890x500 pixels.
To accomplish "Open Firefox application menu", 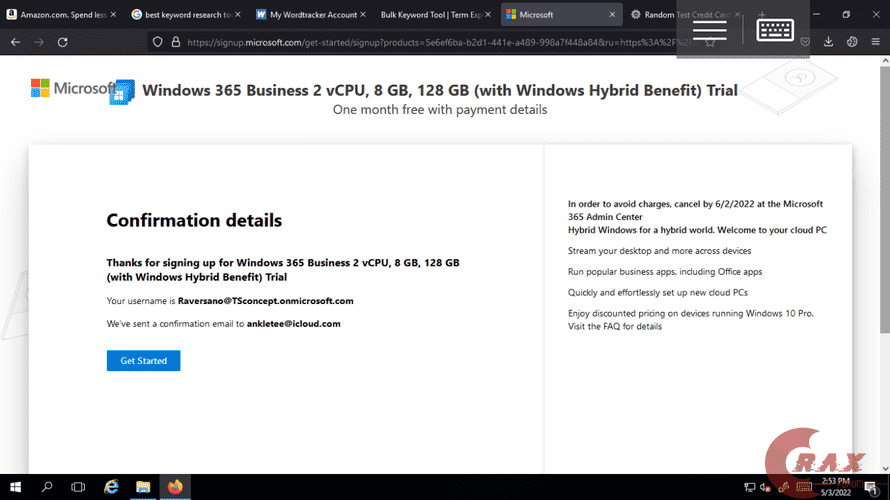I will [x=875, y=42].
